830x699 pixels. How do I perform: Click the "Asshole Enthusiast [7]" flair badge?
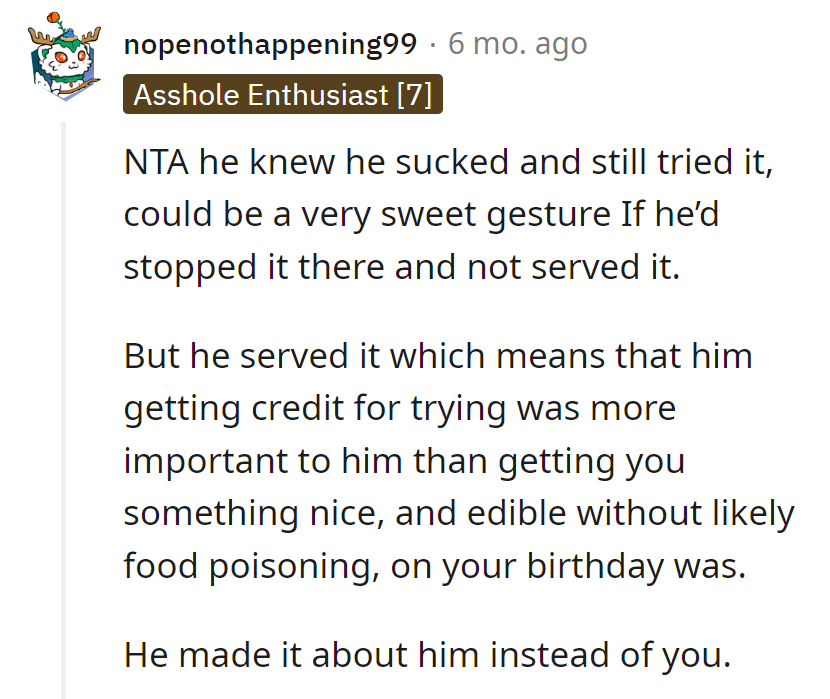[x=282, y=95]
